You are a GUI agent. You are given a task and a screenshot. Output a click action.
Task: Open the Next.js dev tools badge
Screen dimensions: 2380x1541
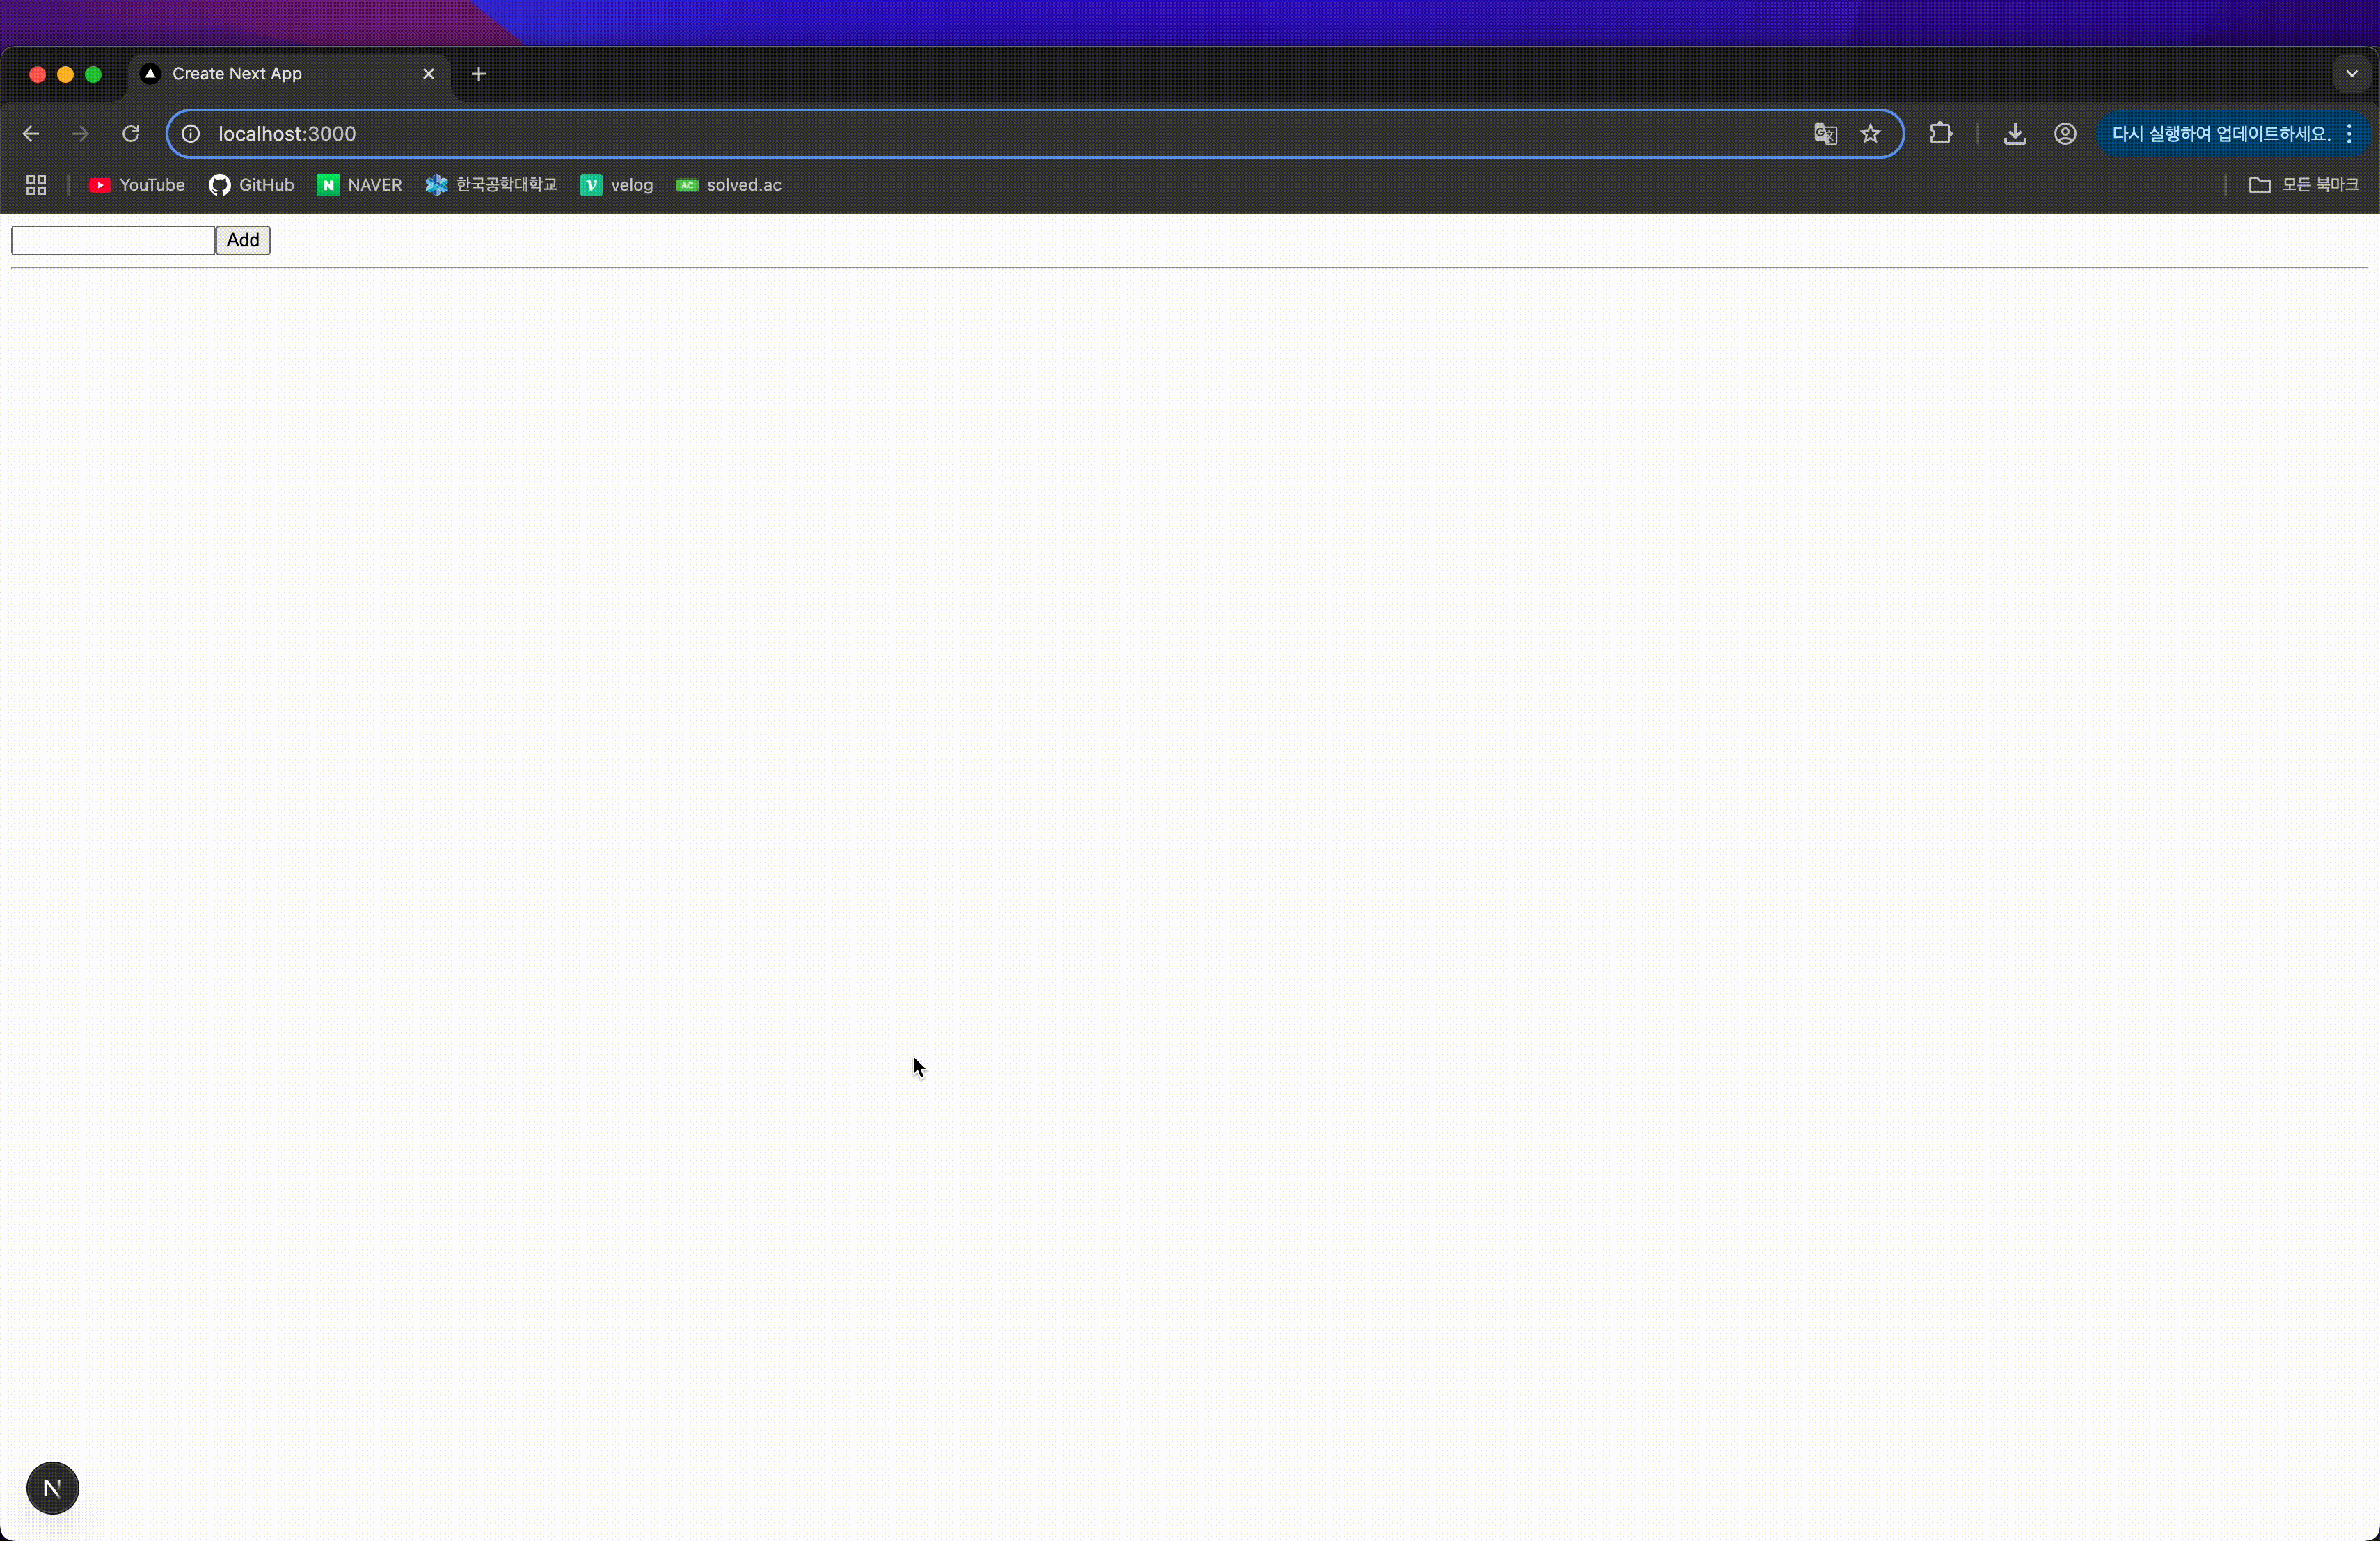click(52, 1488)
